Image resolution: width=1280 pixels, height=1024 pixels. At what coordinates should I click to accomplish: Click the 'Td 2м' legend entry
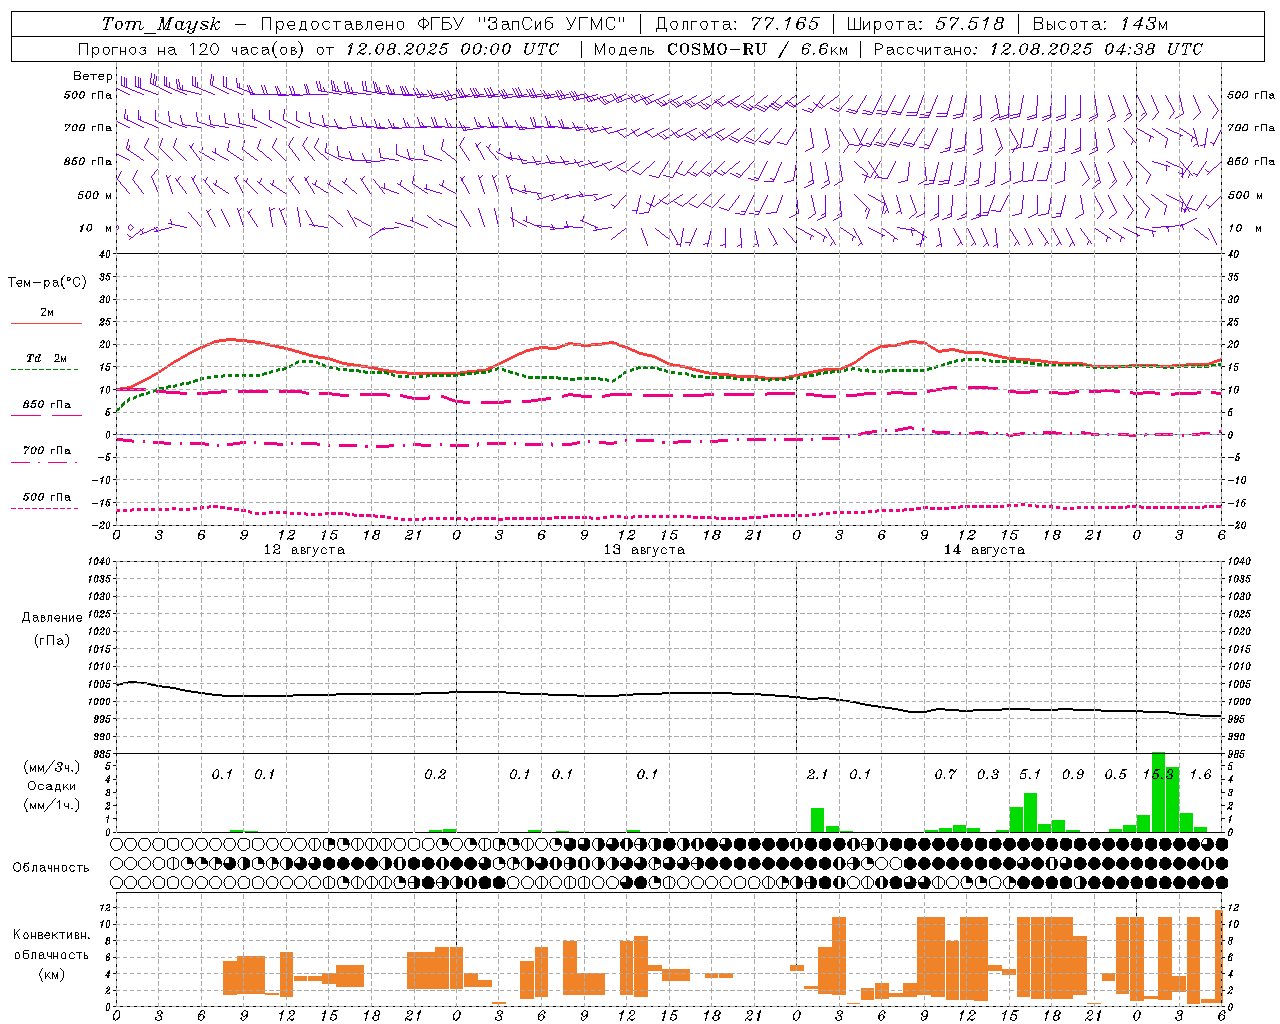[46, 358]
